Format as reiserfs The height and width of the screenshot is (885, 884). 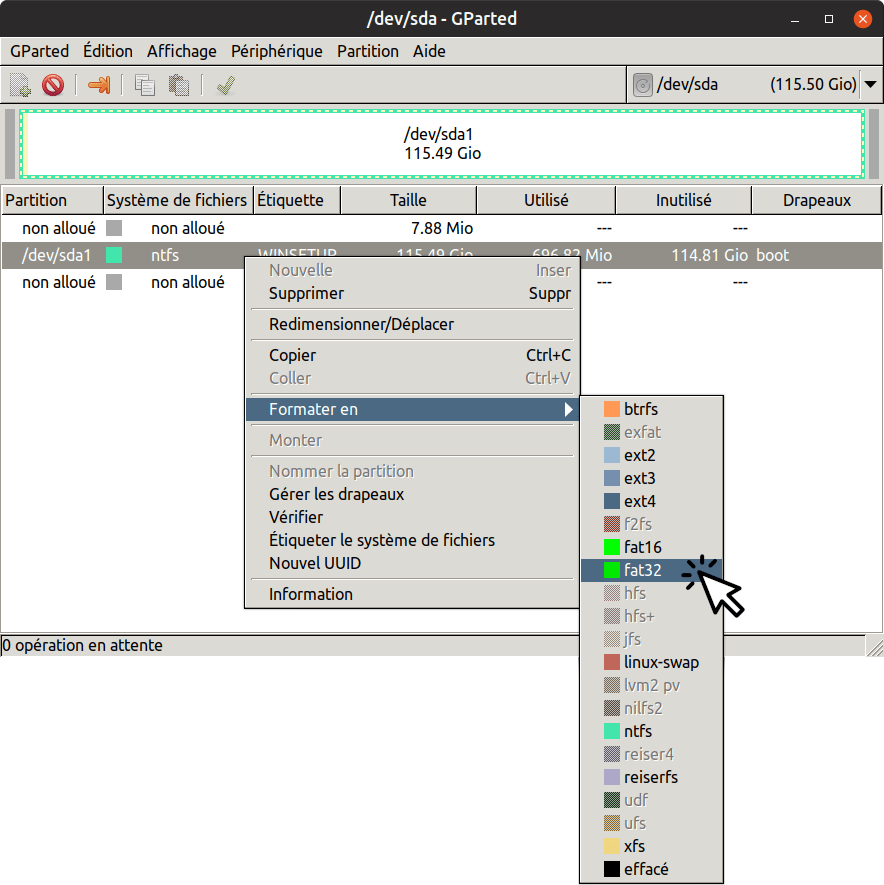[x=652, y=778]
